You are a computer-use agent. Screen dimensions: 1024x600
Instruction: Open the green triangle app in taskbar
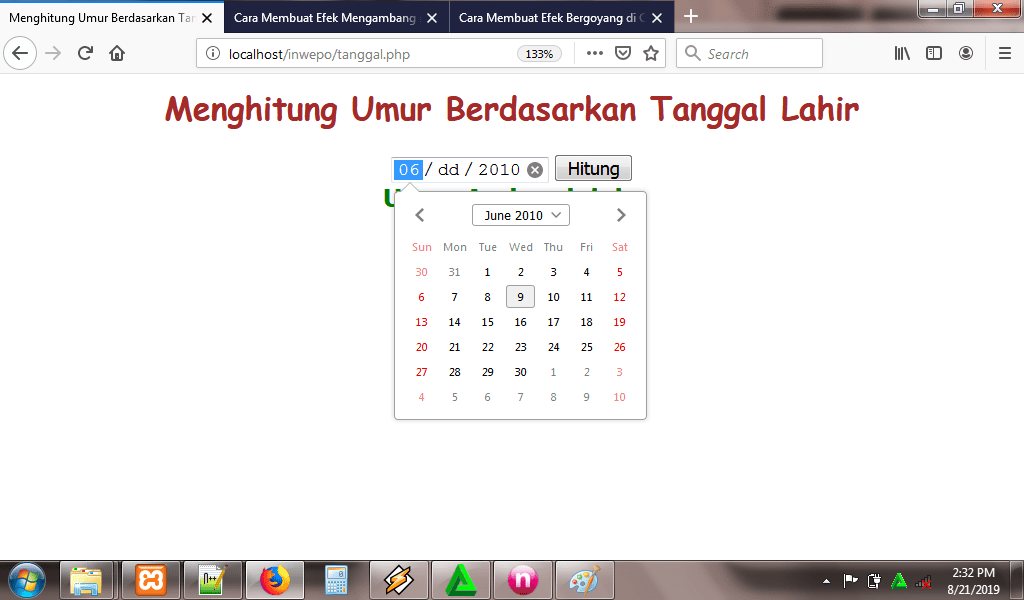point(461,580)
